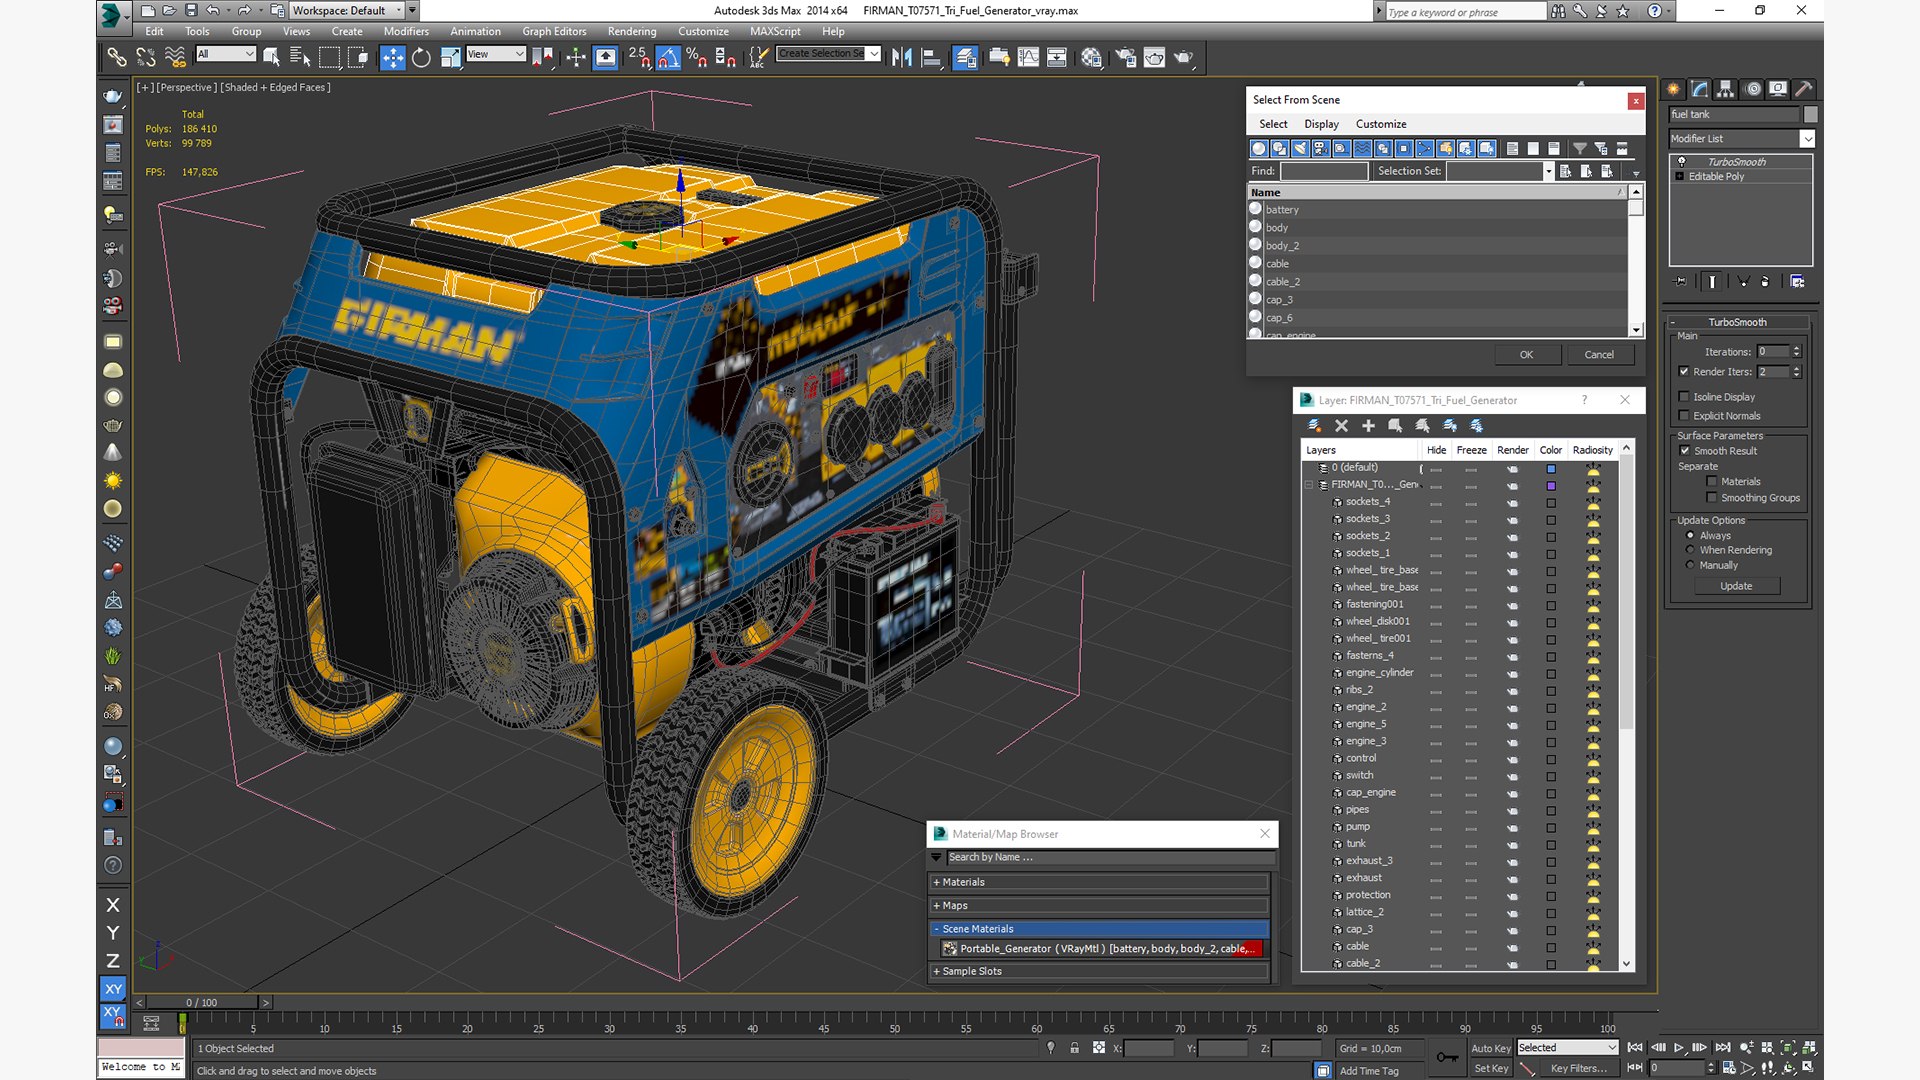
Task: Open Display menu in Select From Scene
Action: [1321, 124]
